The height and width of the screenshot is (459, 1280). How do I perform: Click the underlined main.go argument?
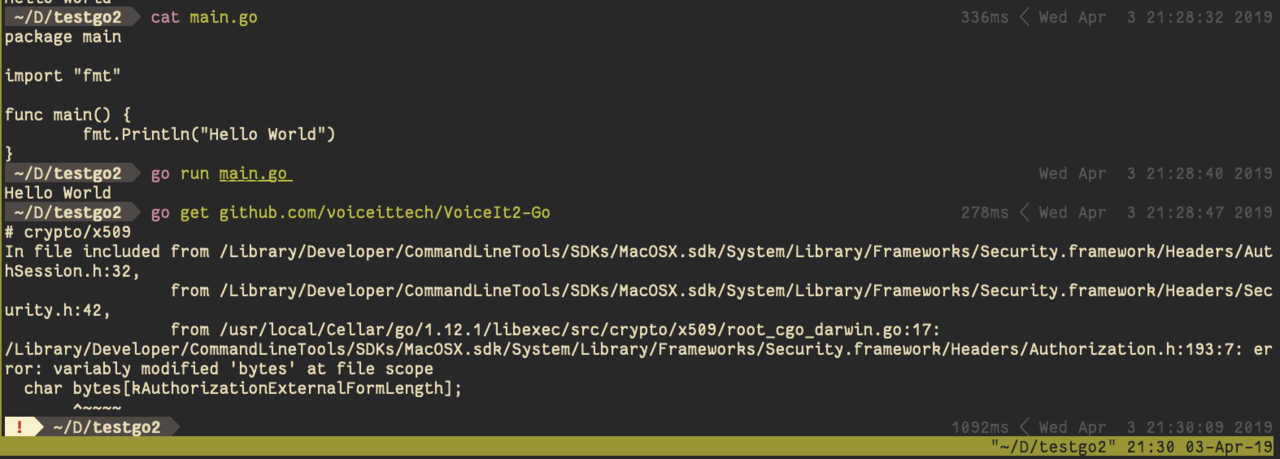tap(254, 174)
